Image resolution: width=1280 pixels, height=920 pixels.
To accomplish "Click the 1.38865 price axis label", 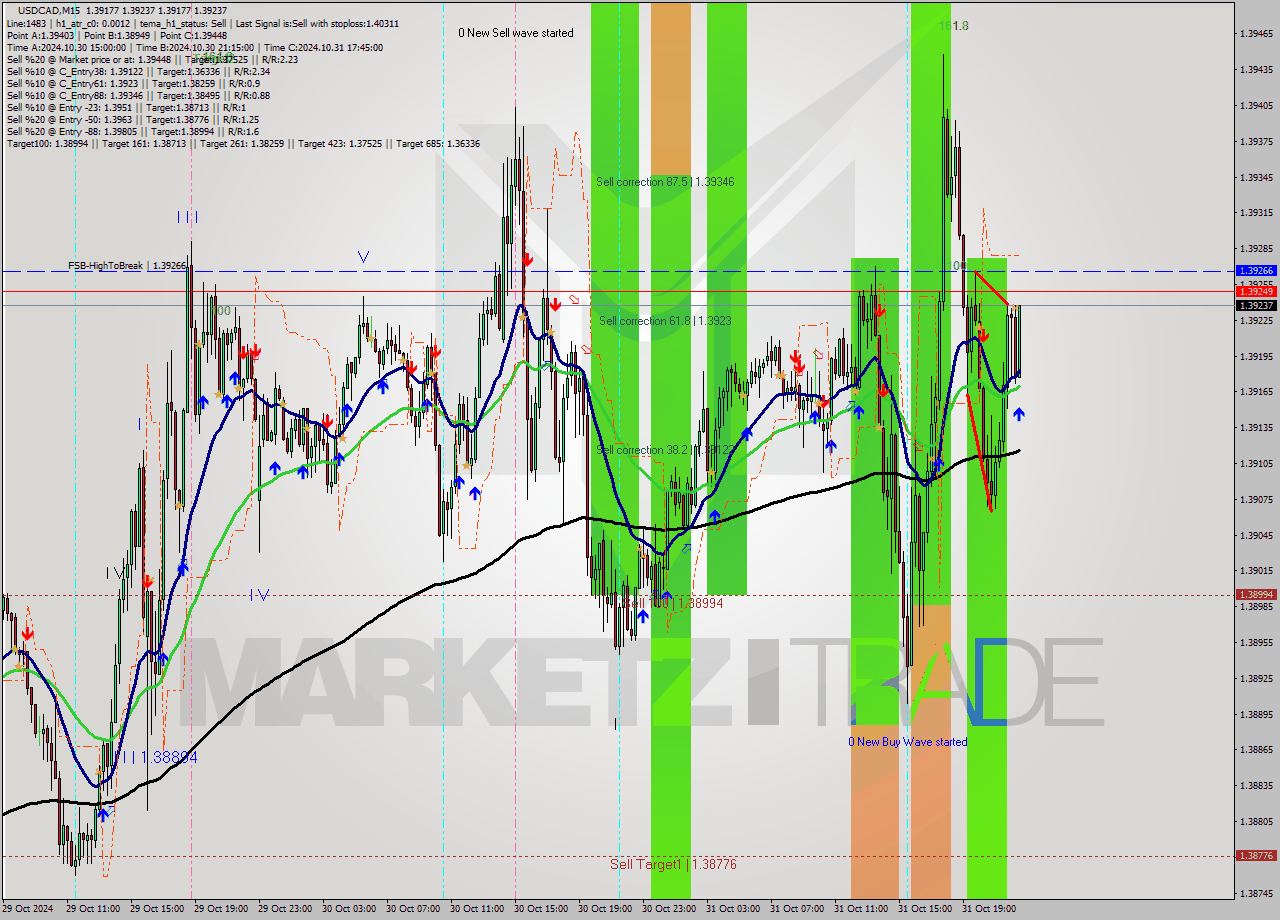I will pyautogui.click(x=1256, y=750).
